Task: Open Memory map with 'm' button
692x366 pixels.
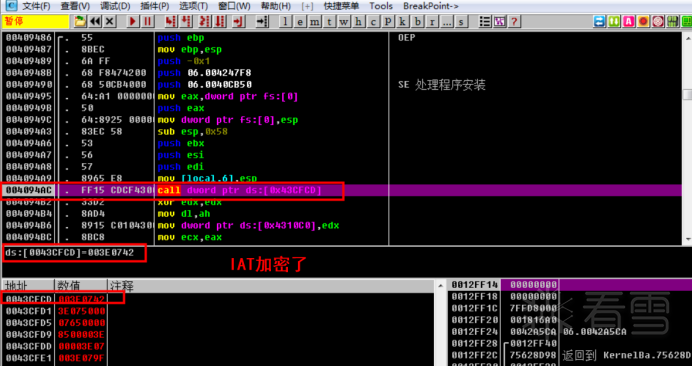Action: (315, 21)
